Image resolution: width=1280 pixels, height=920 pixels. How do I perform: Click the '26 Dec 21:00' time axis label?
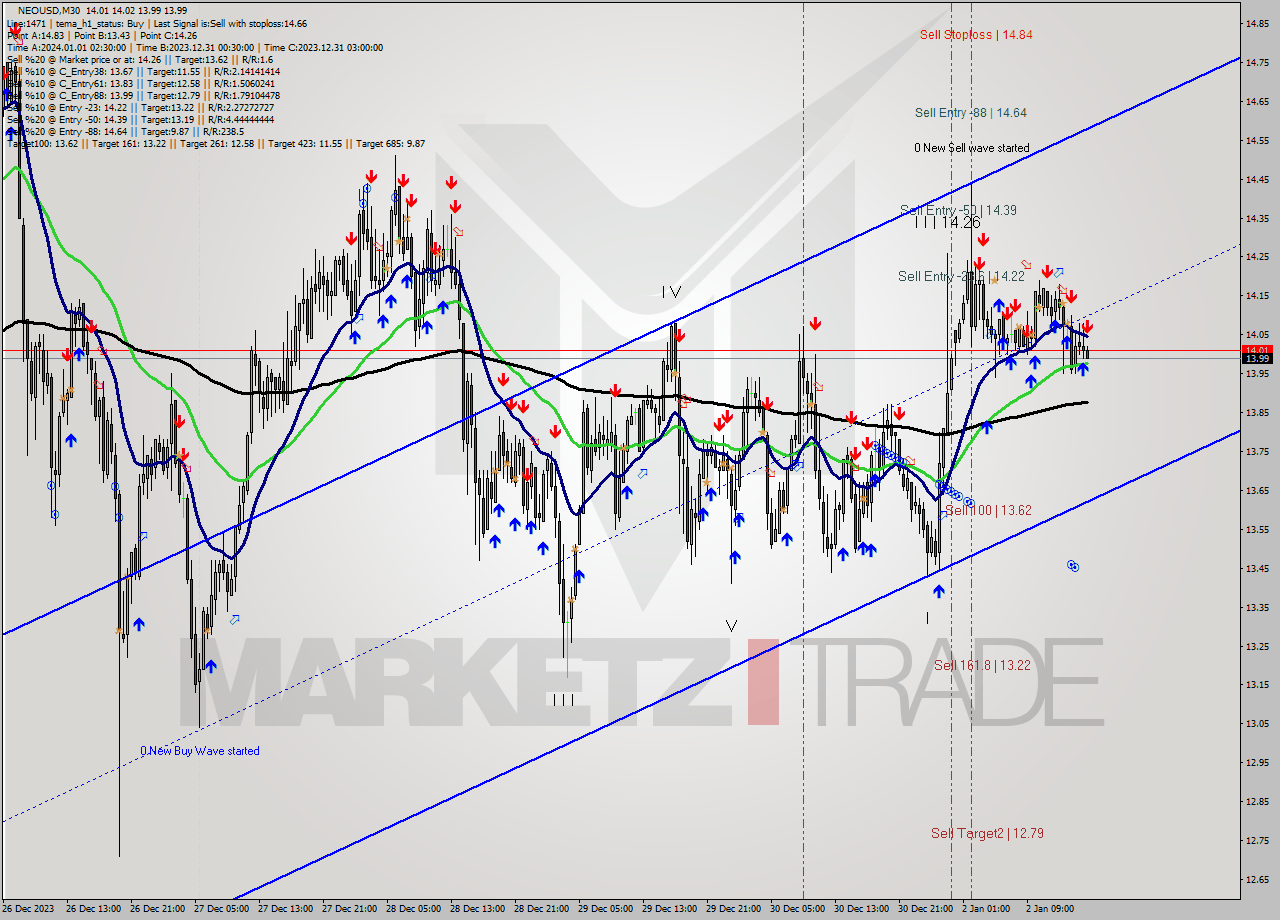click(157, 909)
